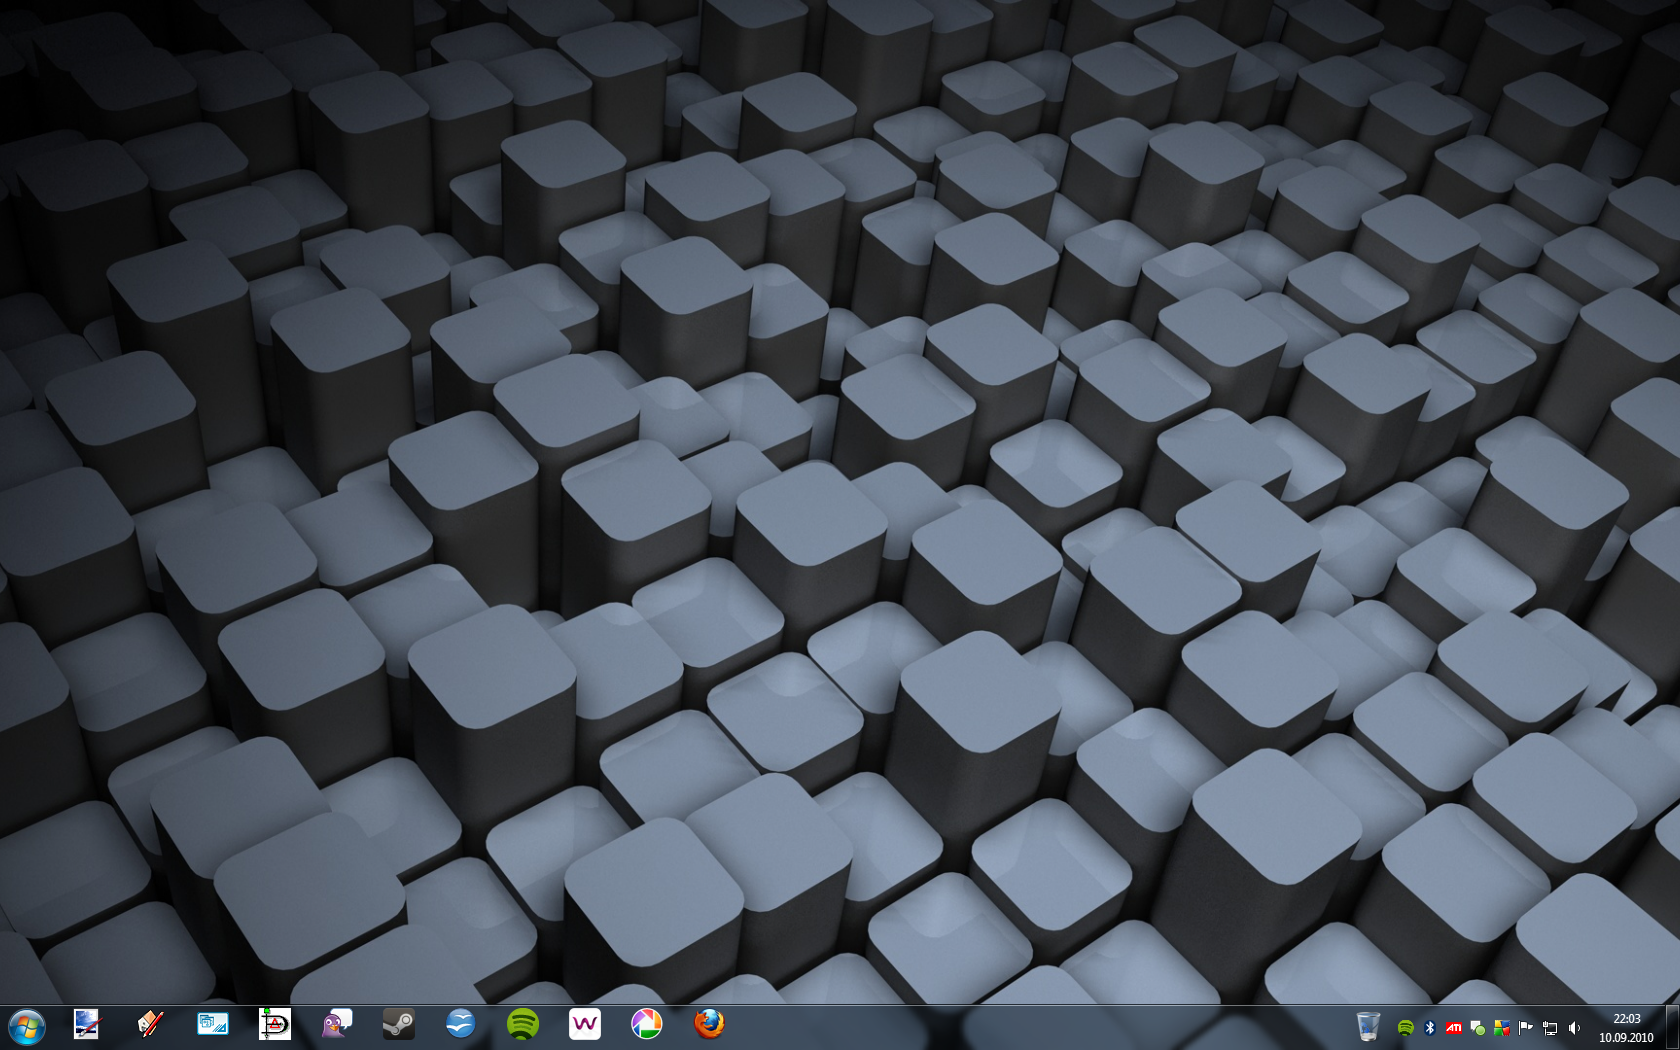
Task: Open the purple W app on taskbar
Action: (585, 1024)
